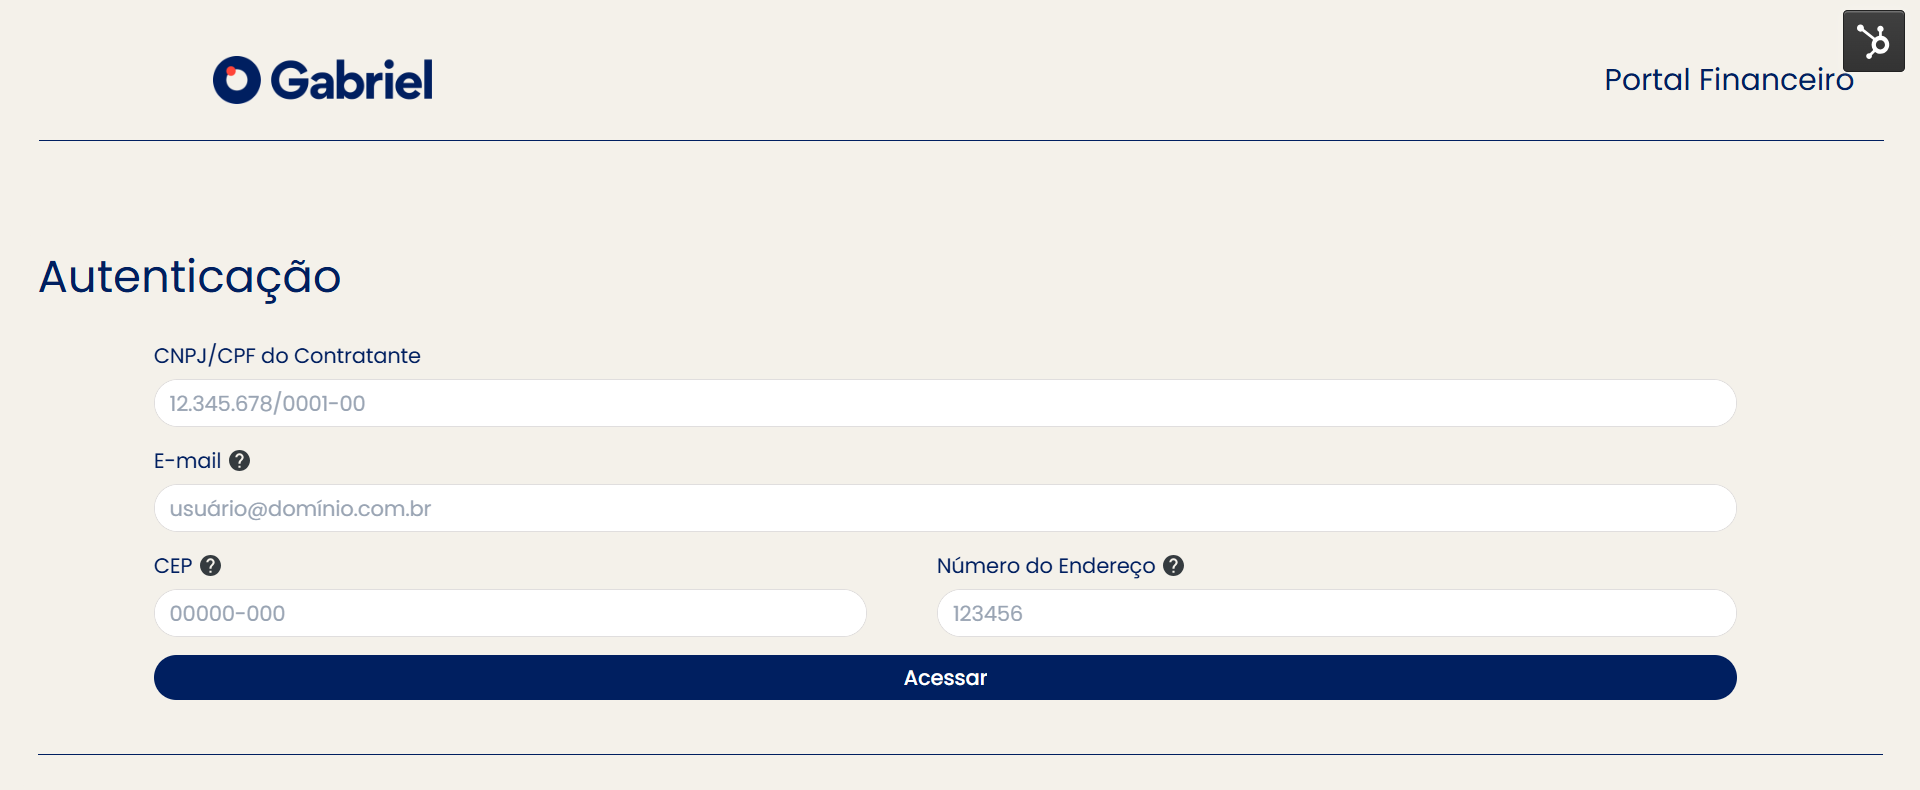The height and width of the screenshot is (790, 1920).
Task: Click the header divider line below logo
Action: tap(960, 141)
